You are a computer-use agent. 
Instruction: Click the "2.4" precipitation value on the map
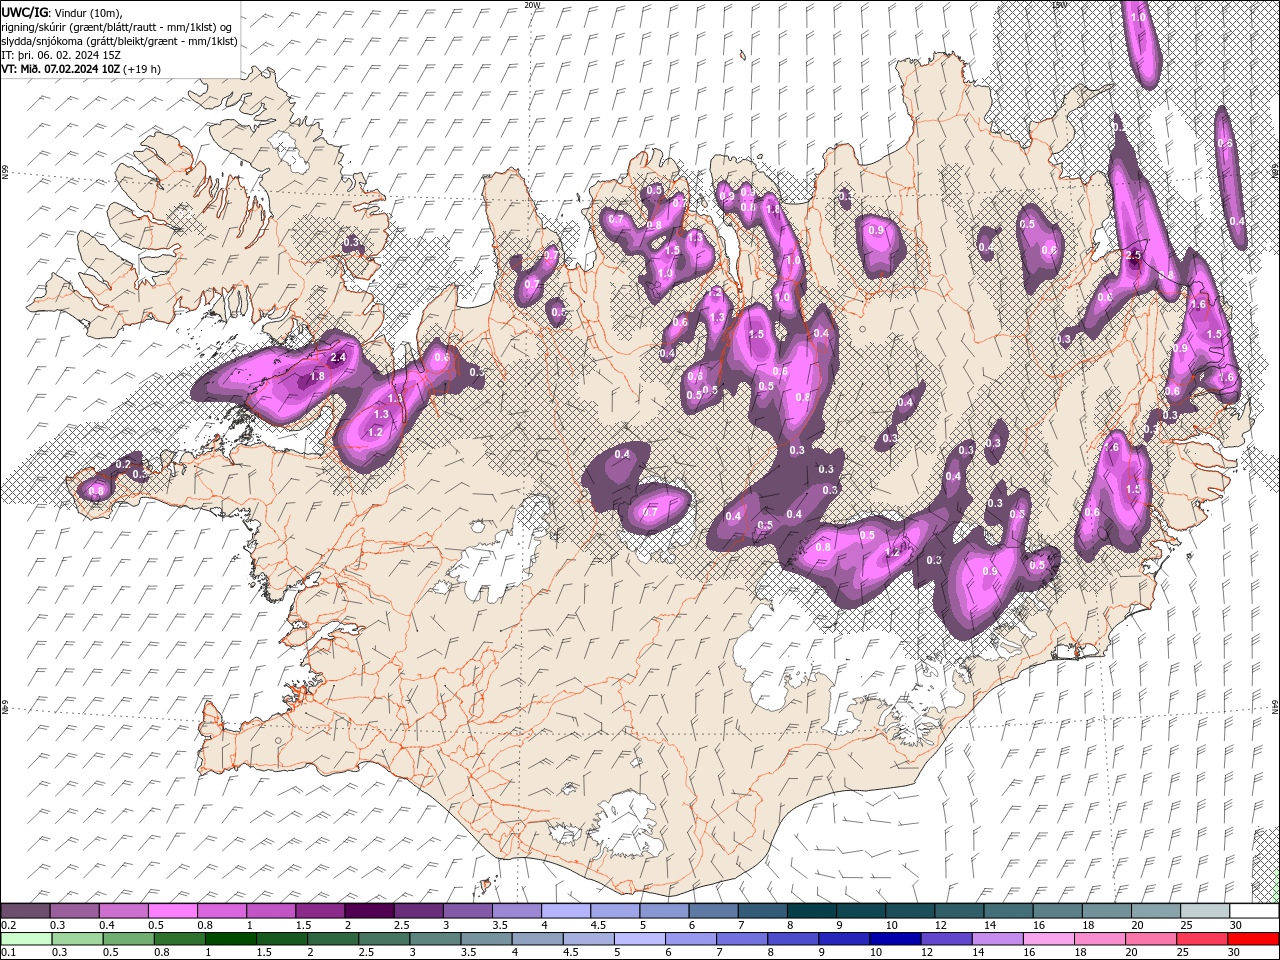[338, 358]
